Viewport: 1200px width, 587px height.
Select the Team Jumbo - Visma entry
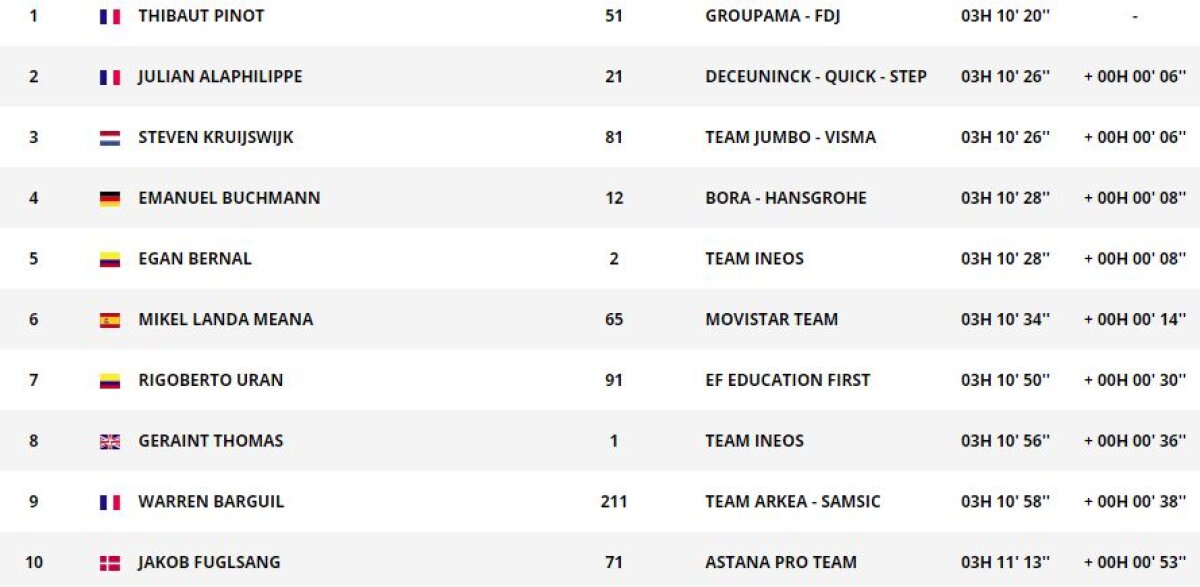[x=790, y=137]
